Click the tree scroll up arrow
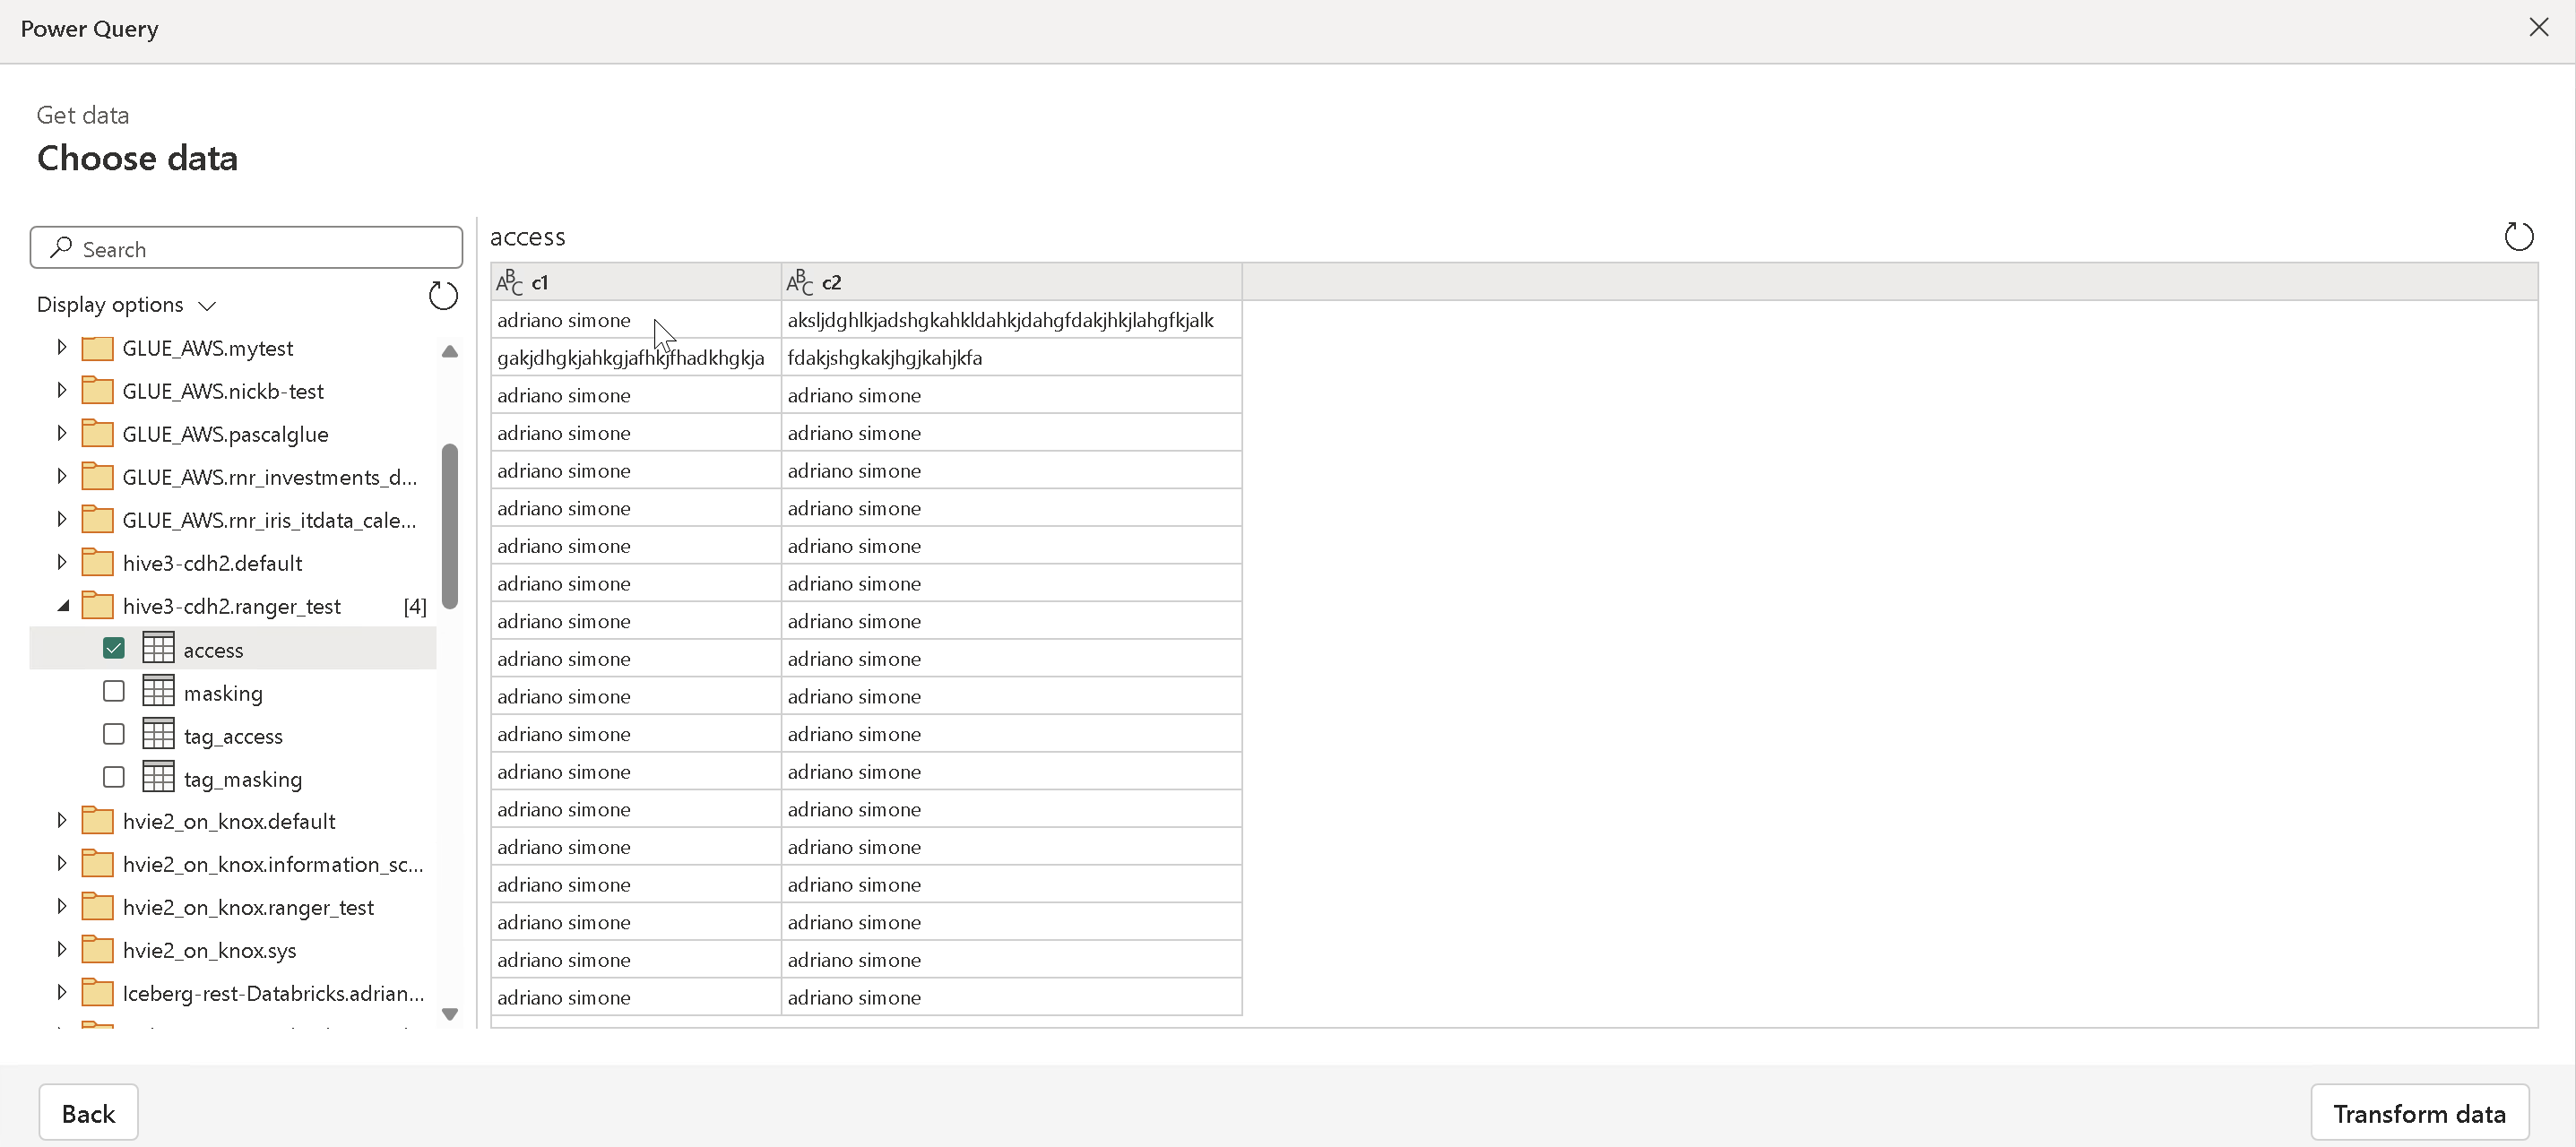The image size is (2576, 1147). coord(450,351)
